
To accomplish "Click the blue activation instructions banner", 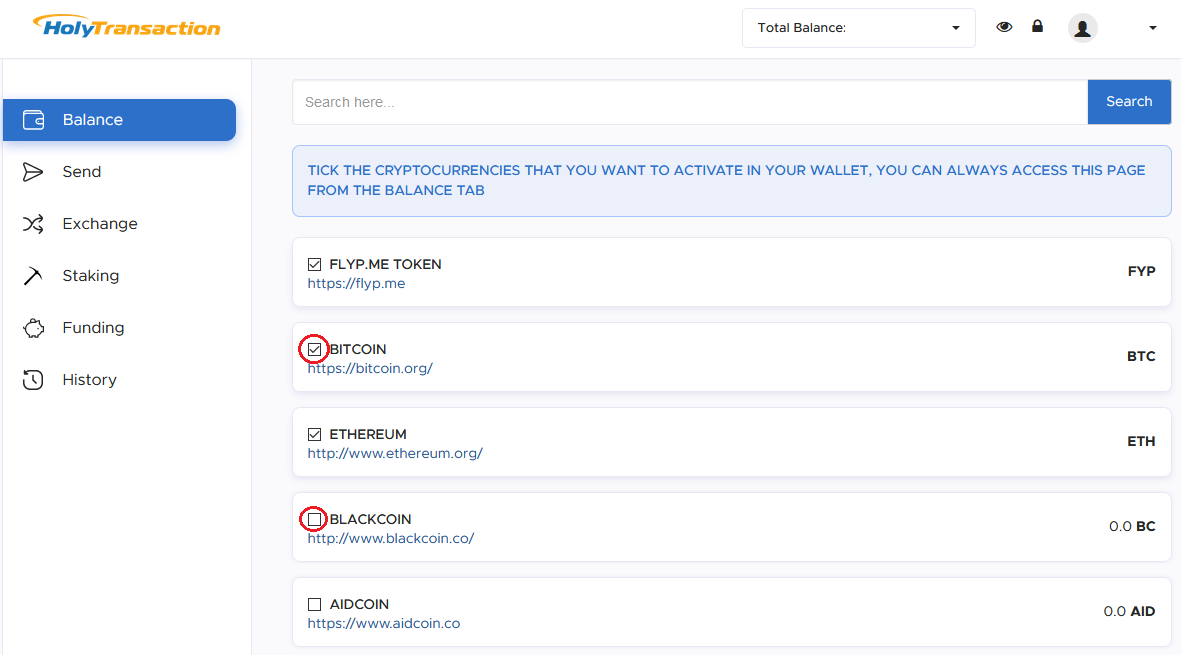I will click(x=731, y=181).
